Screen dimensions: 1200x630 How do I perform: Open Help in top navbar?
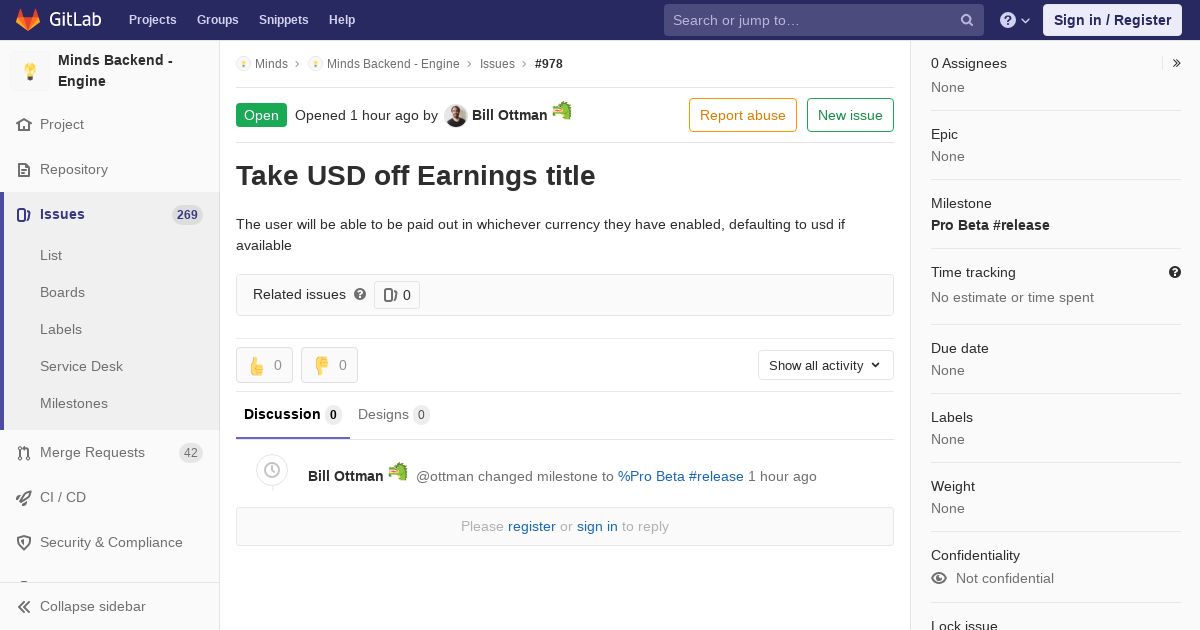point(342,20)
